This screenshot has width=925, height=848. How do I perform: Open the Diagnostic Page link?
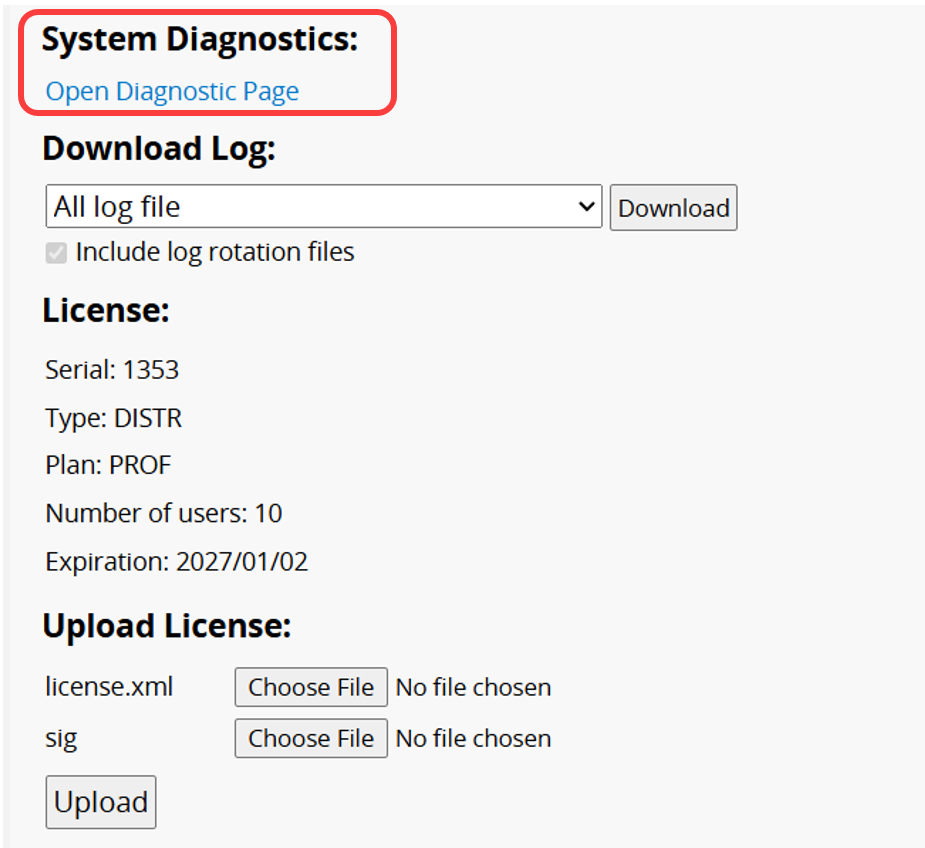[x=172, y=92]
